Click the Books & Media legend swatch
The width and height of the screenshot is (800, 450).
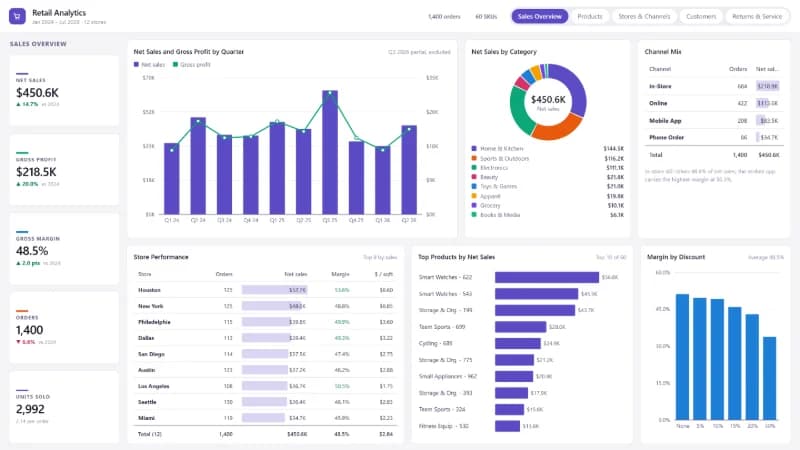point(474,215)
